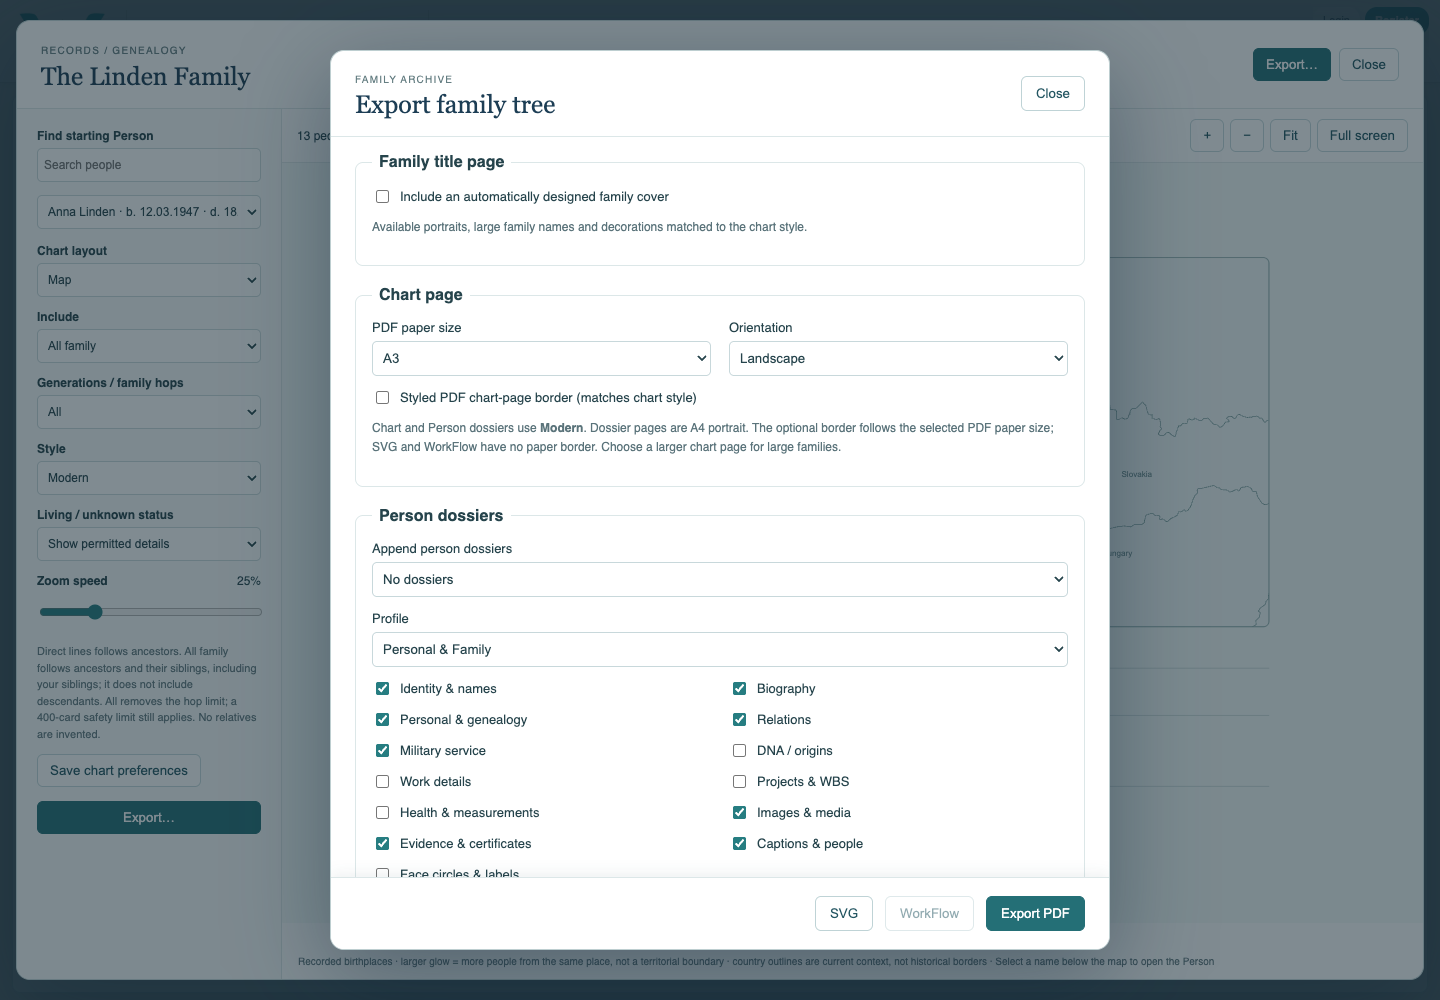This screenshot has height=1000, width=1440.
Task: Click header Export… button
Action: tap(1292, 65)
